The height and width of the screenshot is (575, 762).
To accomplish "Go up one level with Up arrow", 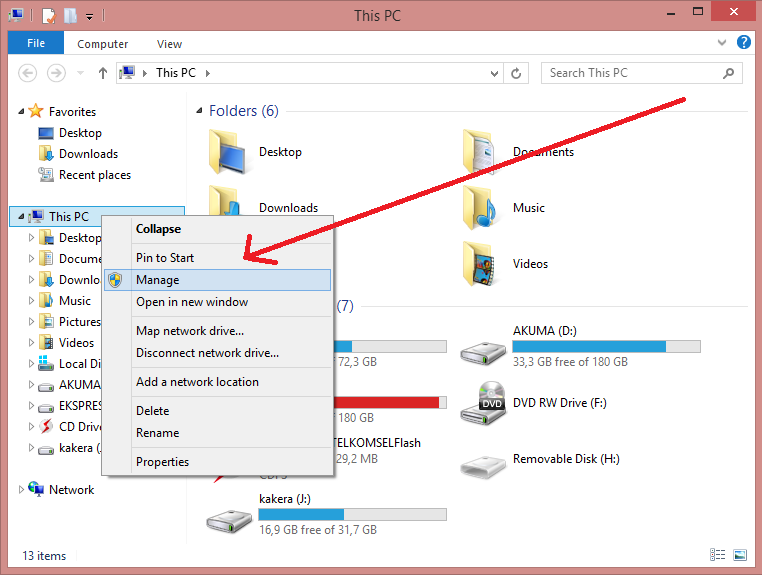I will pyautogui.click(x=103, y=73).
